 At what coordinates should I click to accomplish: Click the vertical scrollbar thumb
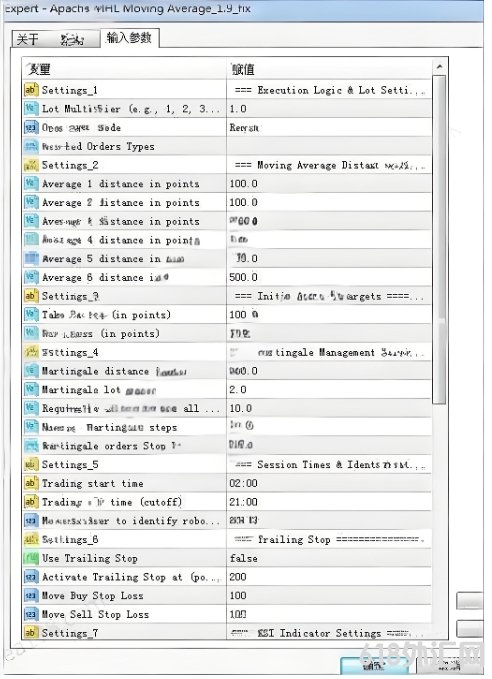tap(439, 239)
